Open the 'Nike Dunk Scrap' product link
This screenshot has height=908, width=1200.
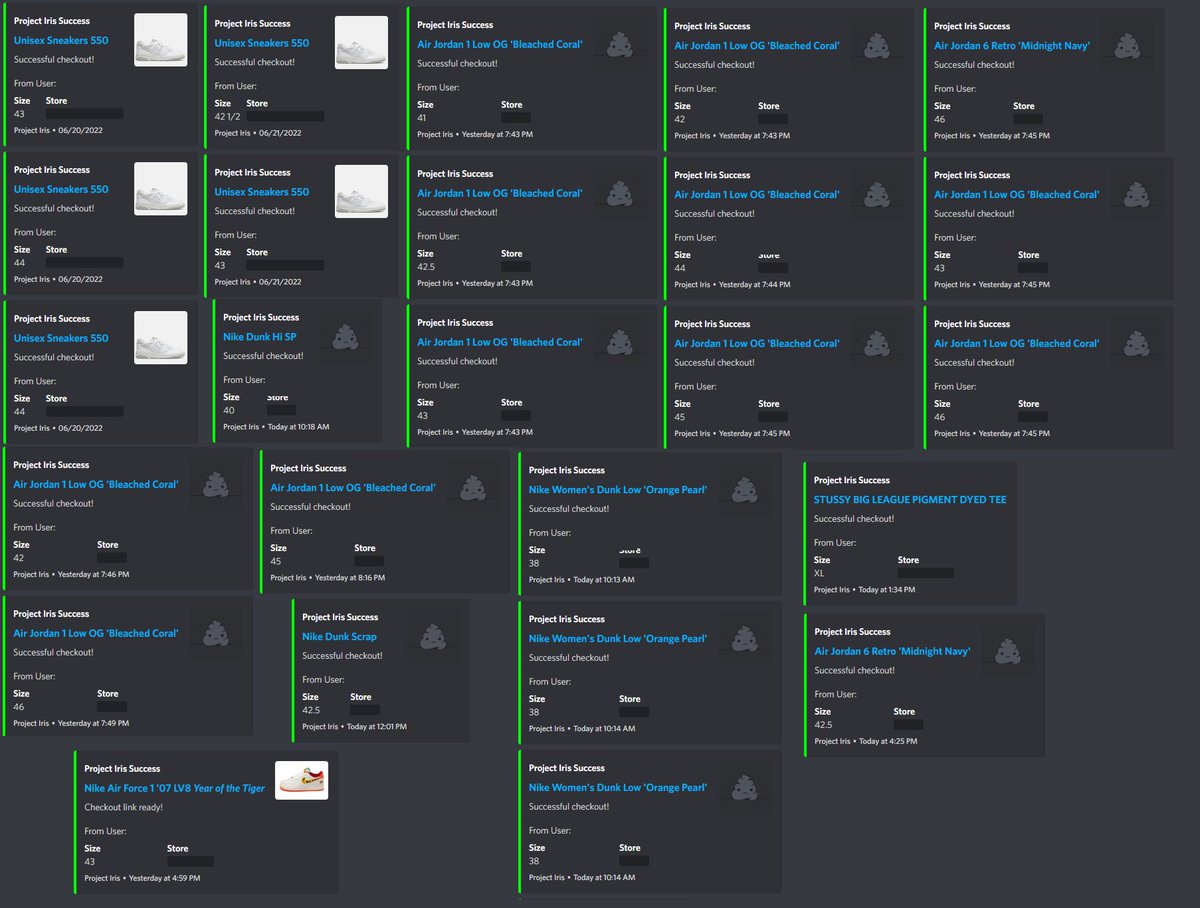[x=339, y=638]
